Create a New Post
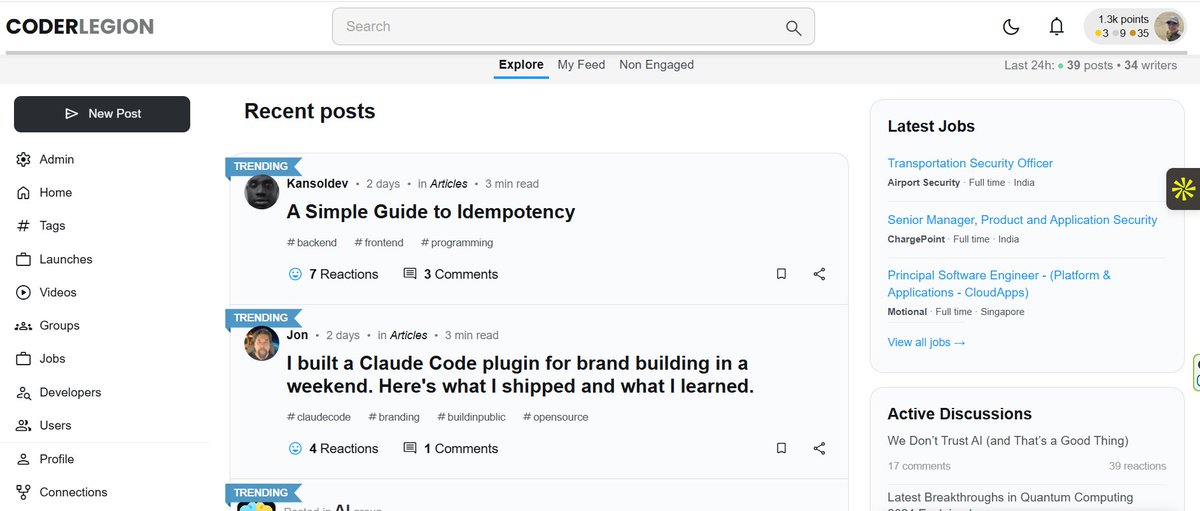This screenshot has height=511, width=1200. (x=102, y=114)
